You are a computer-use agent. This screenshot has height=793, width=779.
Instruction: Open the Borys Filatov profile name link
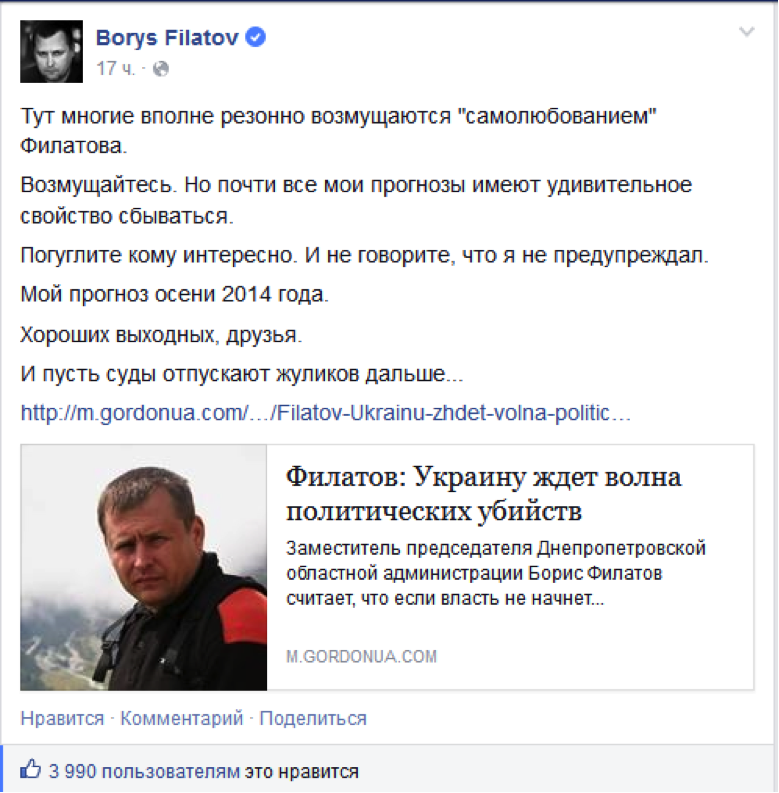[168, 38]
